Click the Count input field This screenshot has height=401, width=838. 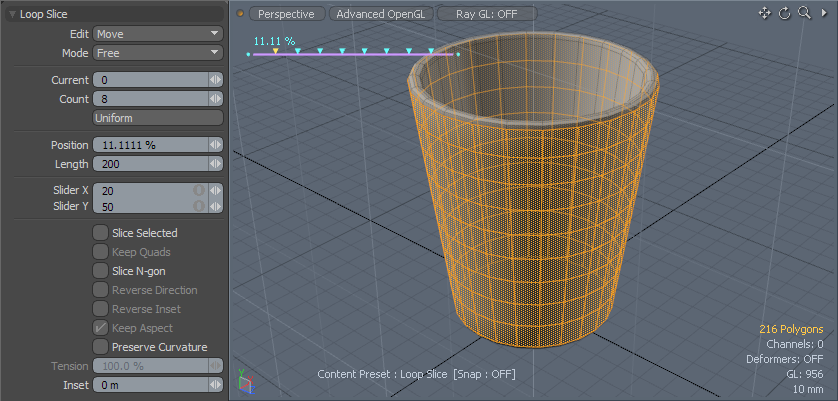[150, 99]
